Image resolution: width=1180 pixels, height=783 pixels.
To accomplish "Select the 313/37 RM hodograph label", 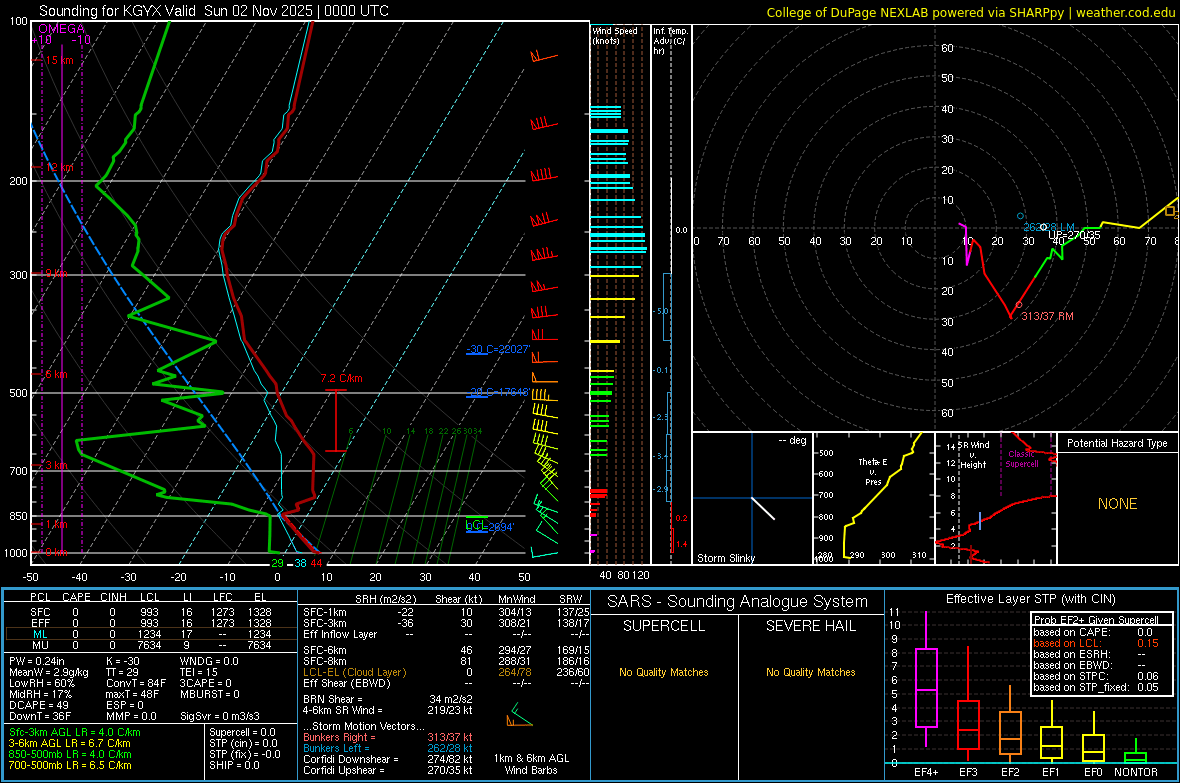I will pyautogui.click(x=1047, y=316).
